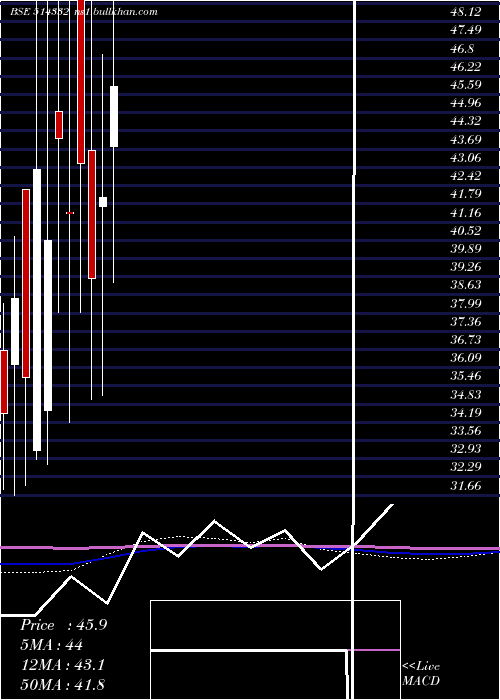Click the 32.93 price axis label

point(466,449)
